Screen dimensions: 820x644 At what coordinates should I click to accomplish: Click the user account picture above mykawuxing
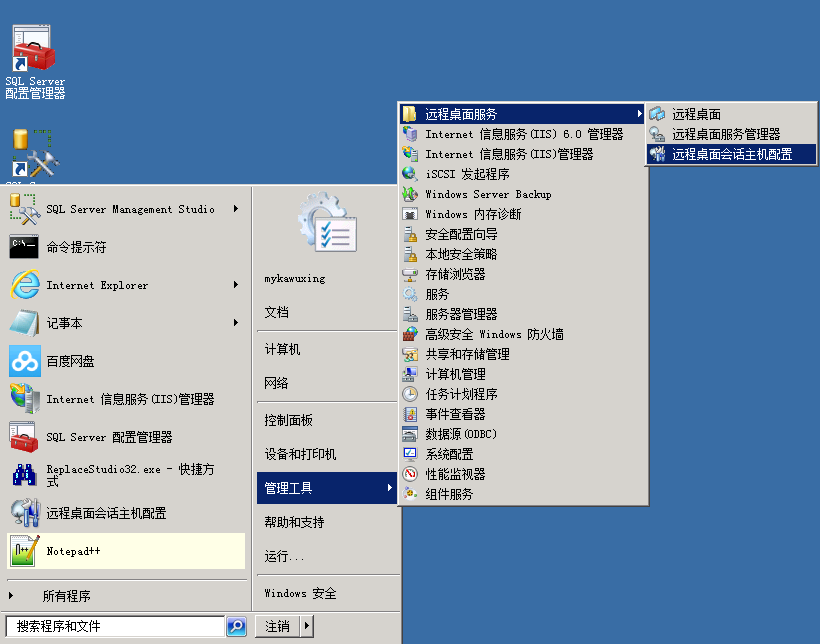[x=328, y=222]
